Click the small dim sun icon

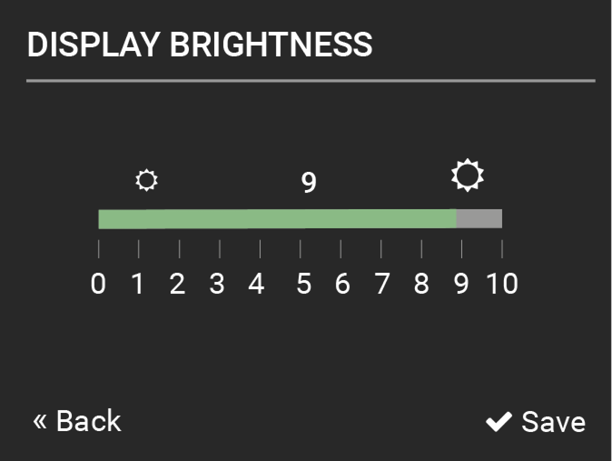146,180
